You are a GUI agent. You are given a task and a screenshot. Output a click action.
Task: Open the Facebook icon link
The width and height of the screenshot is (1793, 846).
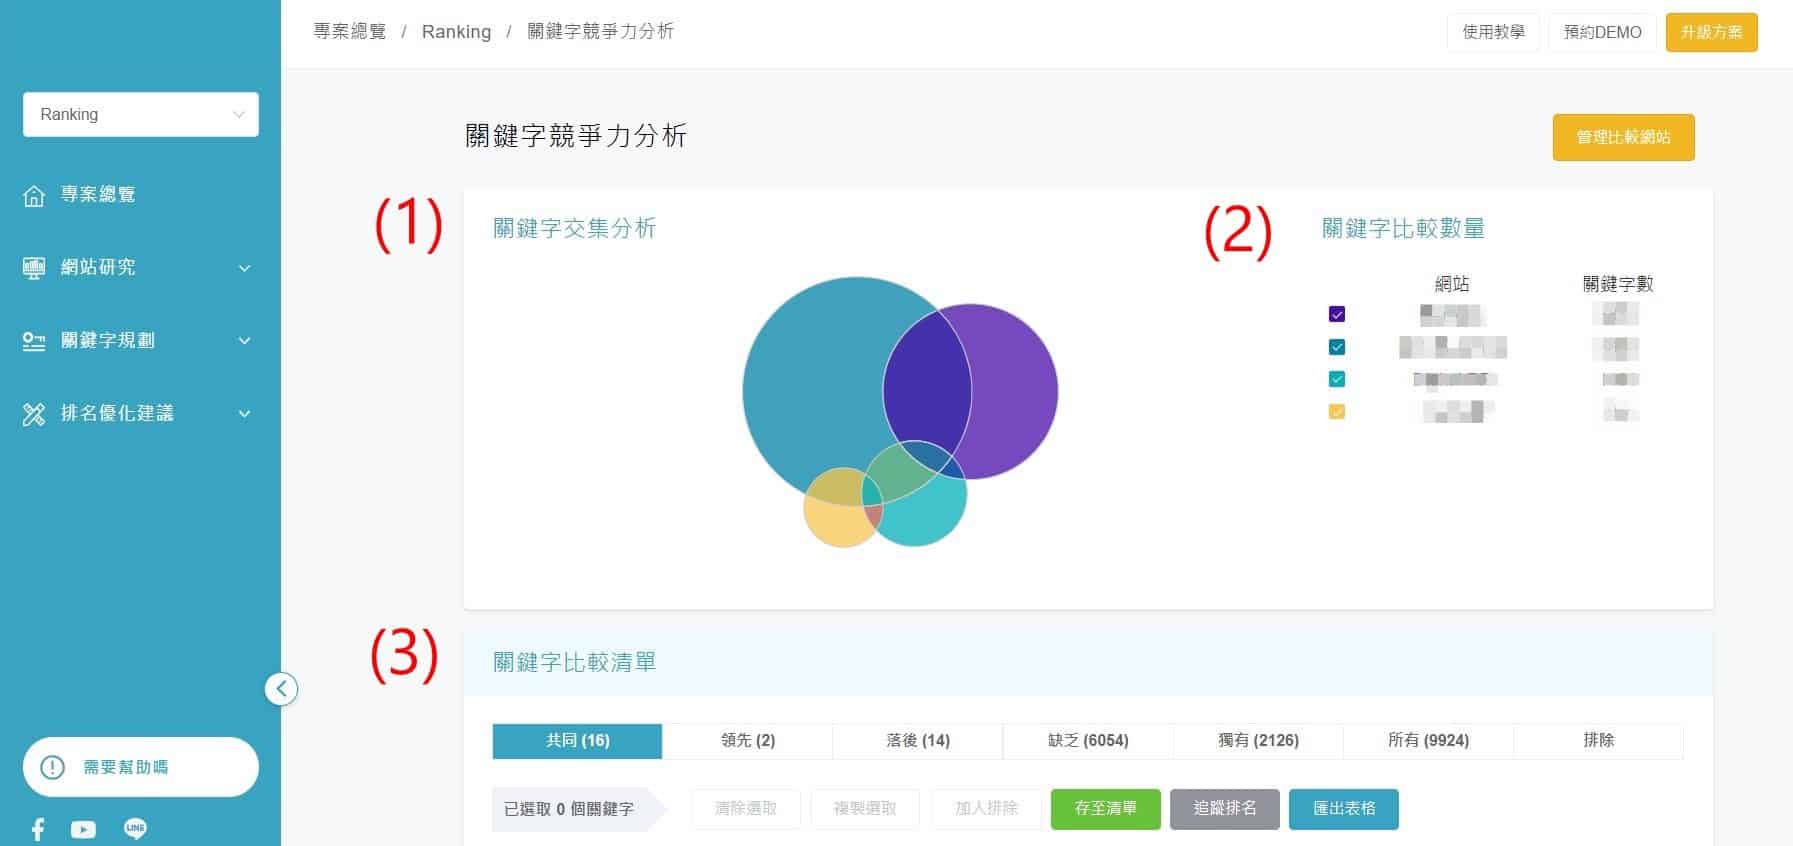click(38, 829)
